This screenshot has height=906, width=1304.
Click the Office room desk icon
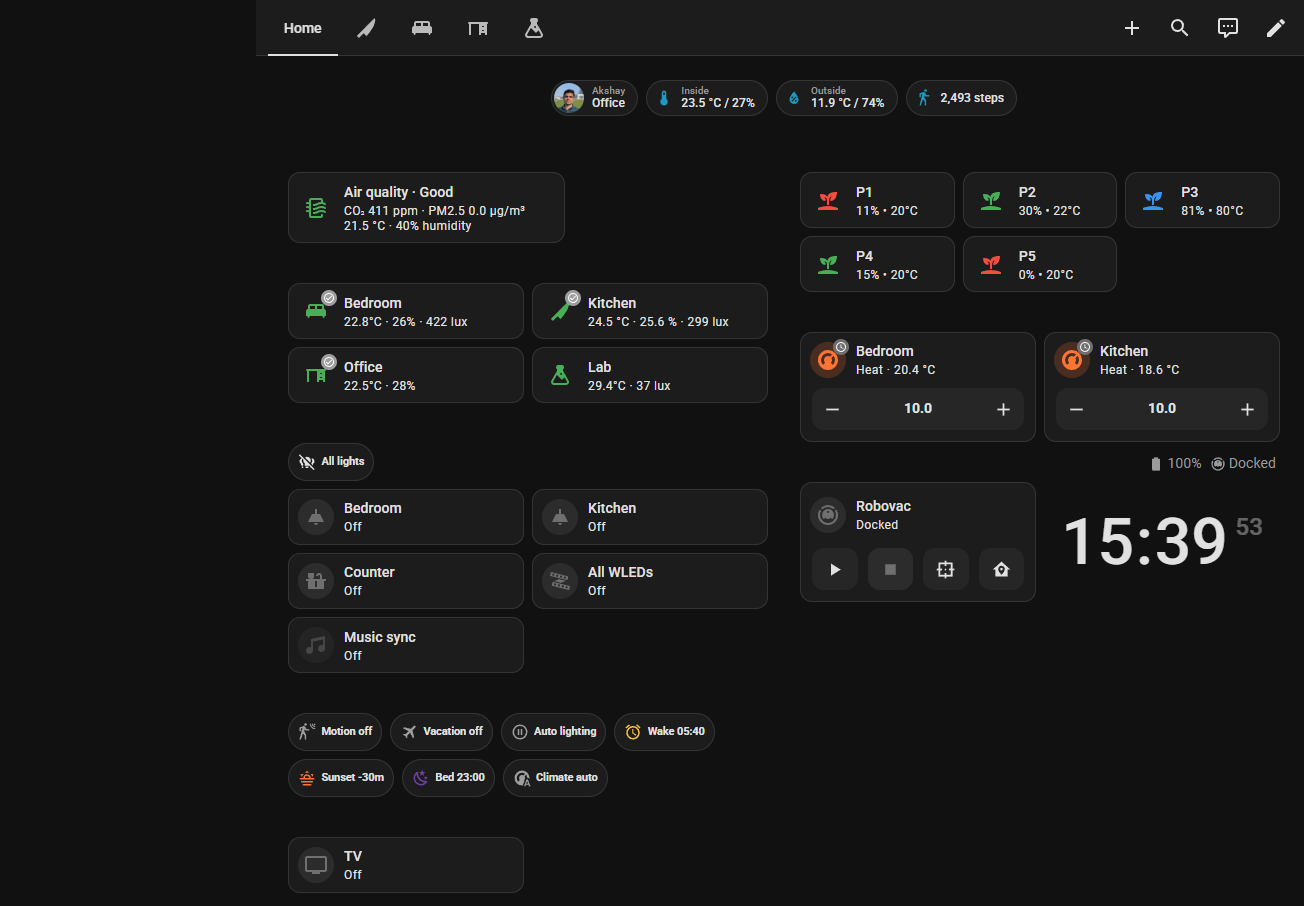point(316,375)
